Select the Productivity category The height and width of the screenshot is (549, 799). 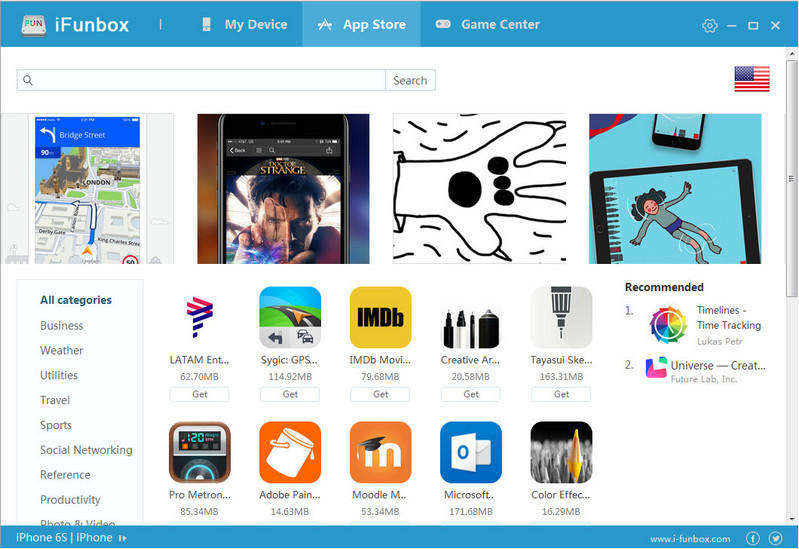click(70, 500)
